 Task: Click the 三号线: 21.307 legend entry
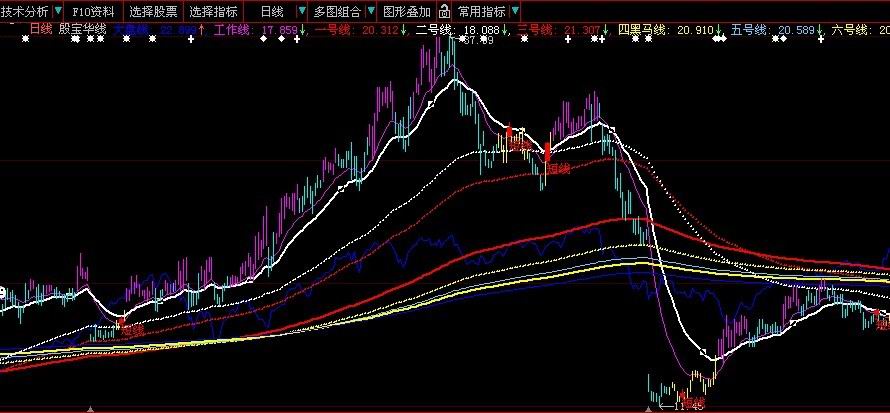click(558, 30)
